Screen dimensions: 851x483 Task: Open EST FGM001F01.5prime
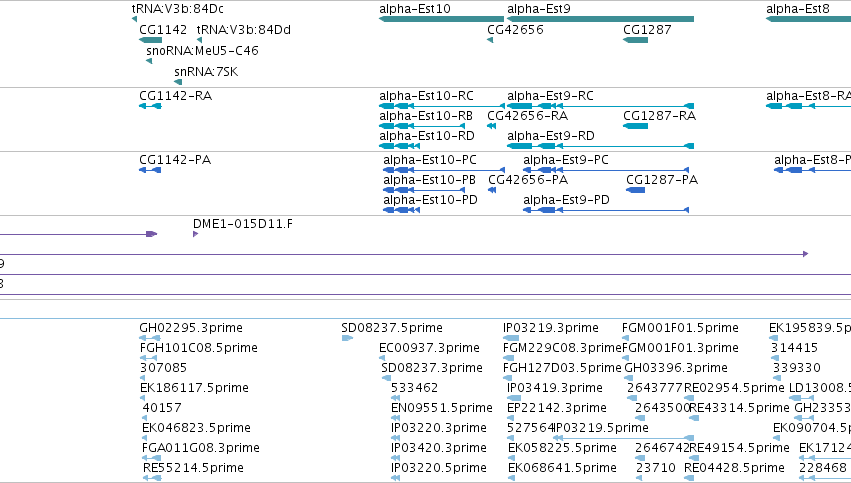tap(680, 328)
